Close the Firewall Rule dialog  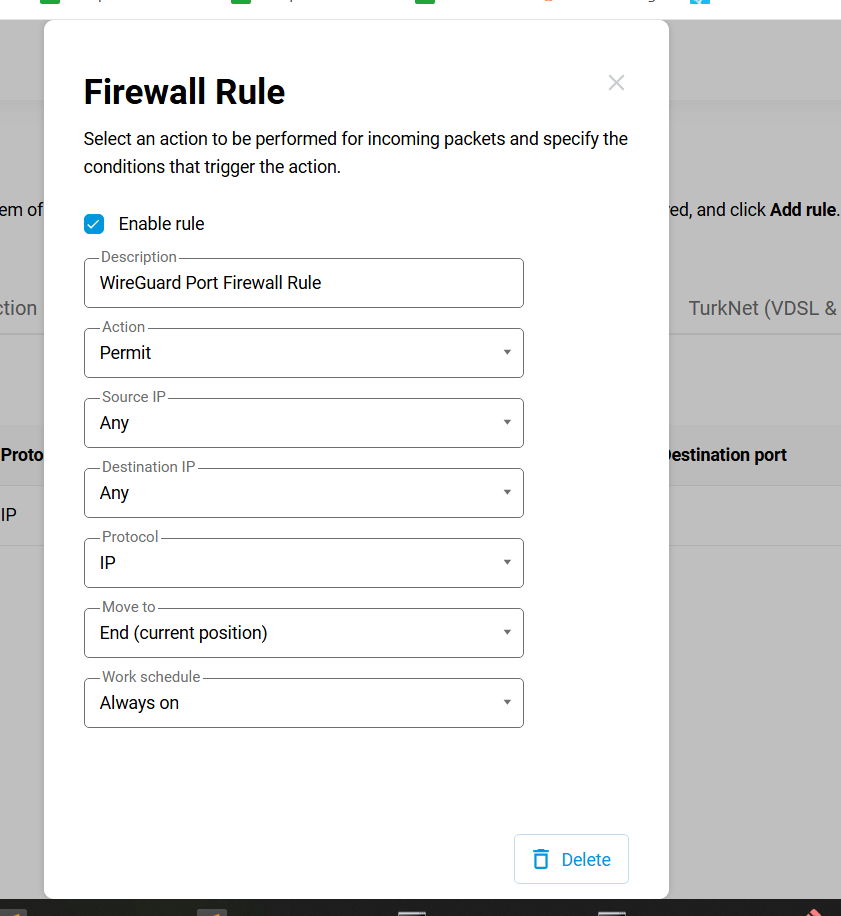(x=616, y=83)
